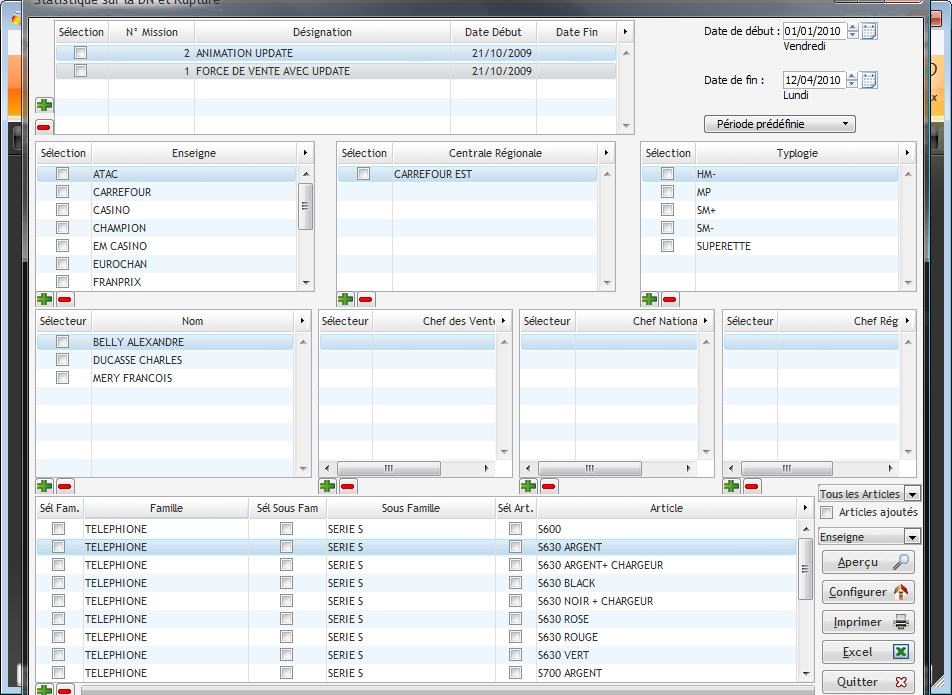Check the CARREFOUR enseigne checkbox

pyautogui.click(x=63, y=192)
